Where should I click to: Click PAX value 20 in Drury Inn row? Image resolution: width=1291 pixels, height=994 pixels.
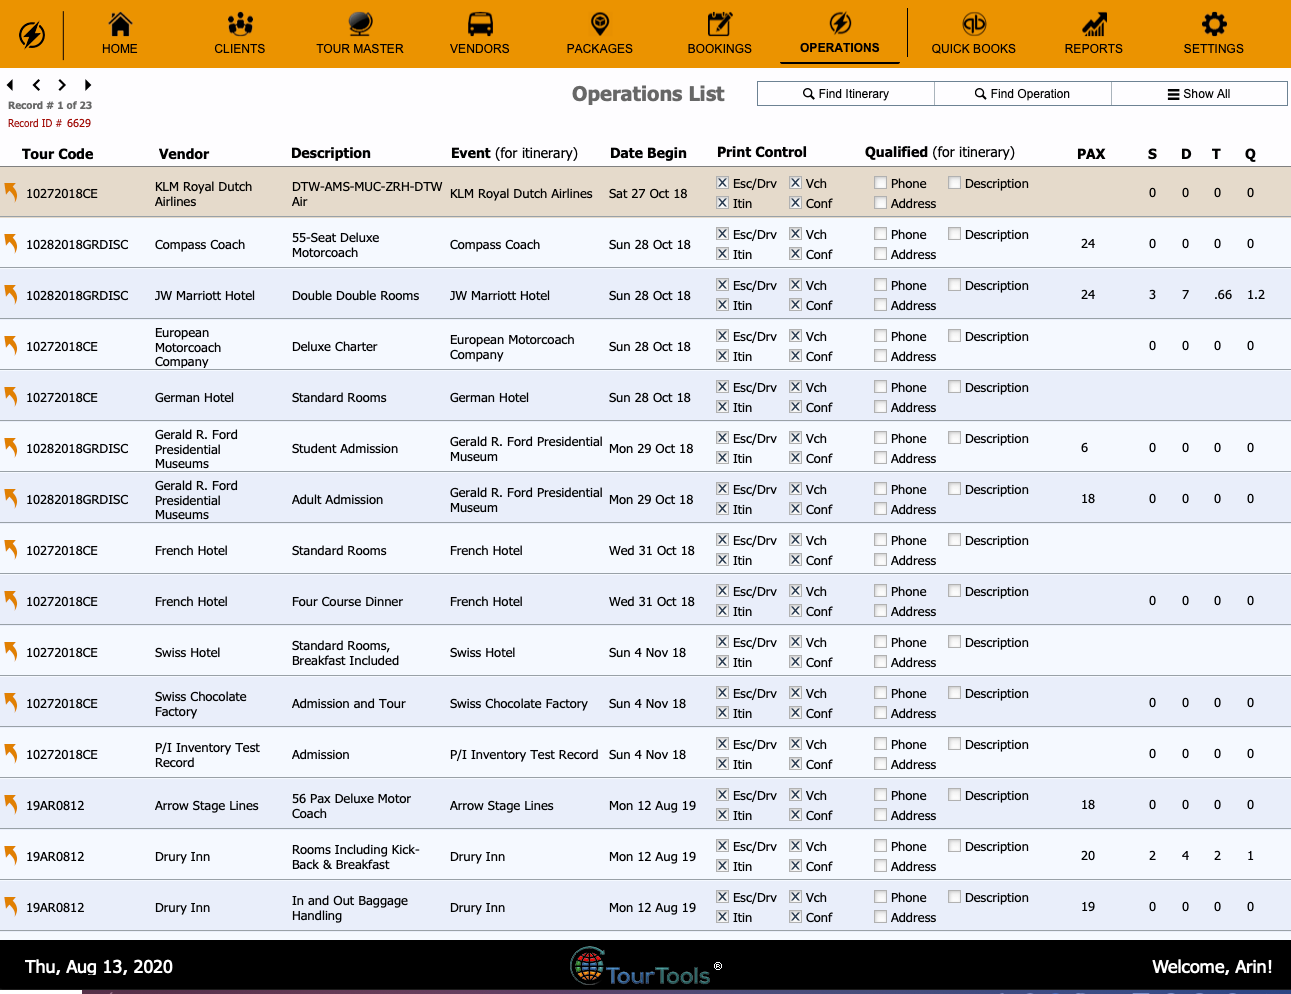click(x=1088, y=856)
